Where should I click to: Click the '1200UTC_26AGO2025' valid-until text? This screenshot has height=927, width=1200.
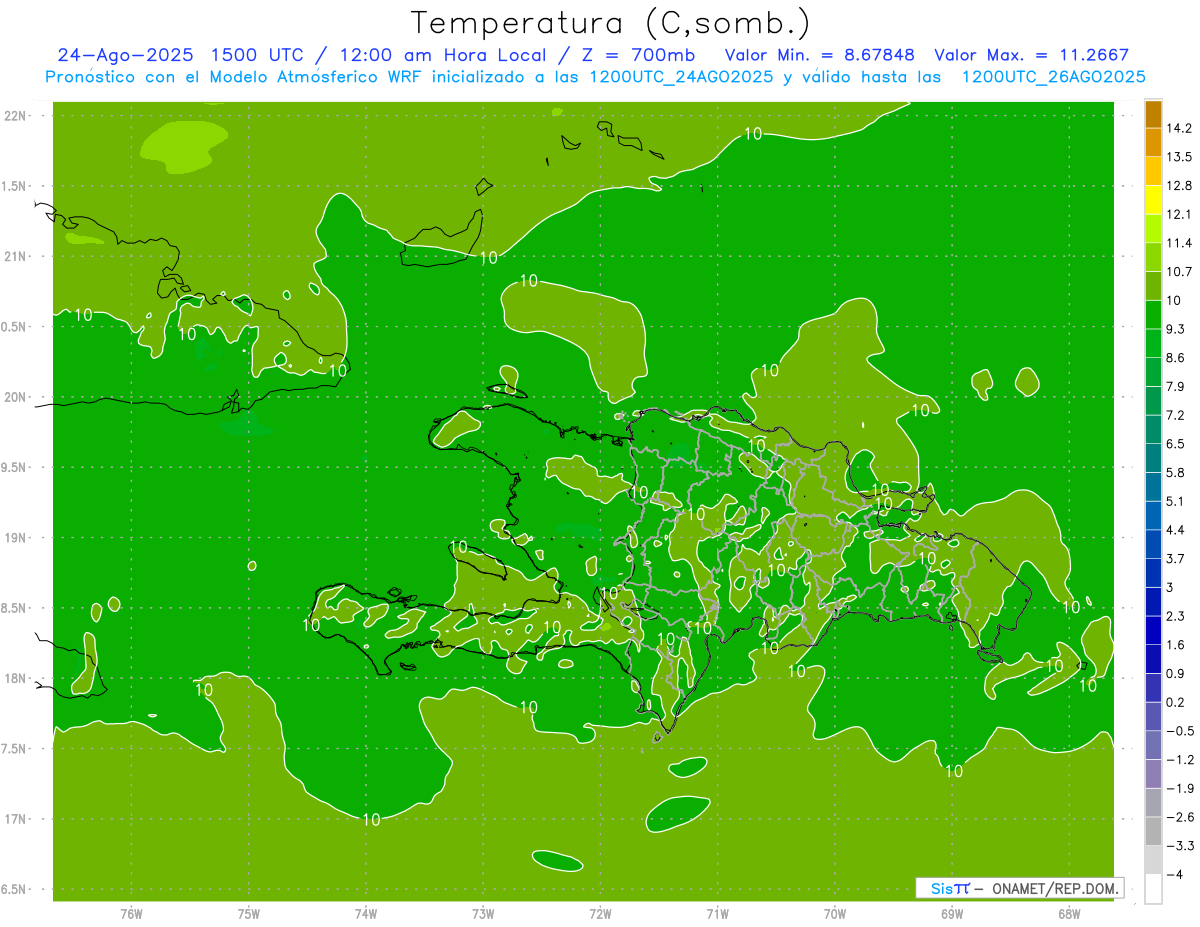point(1053,77)
